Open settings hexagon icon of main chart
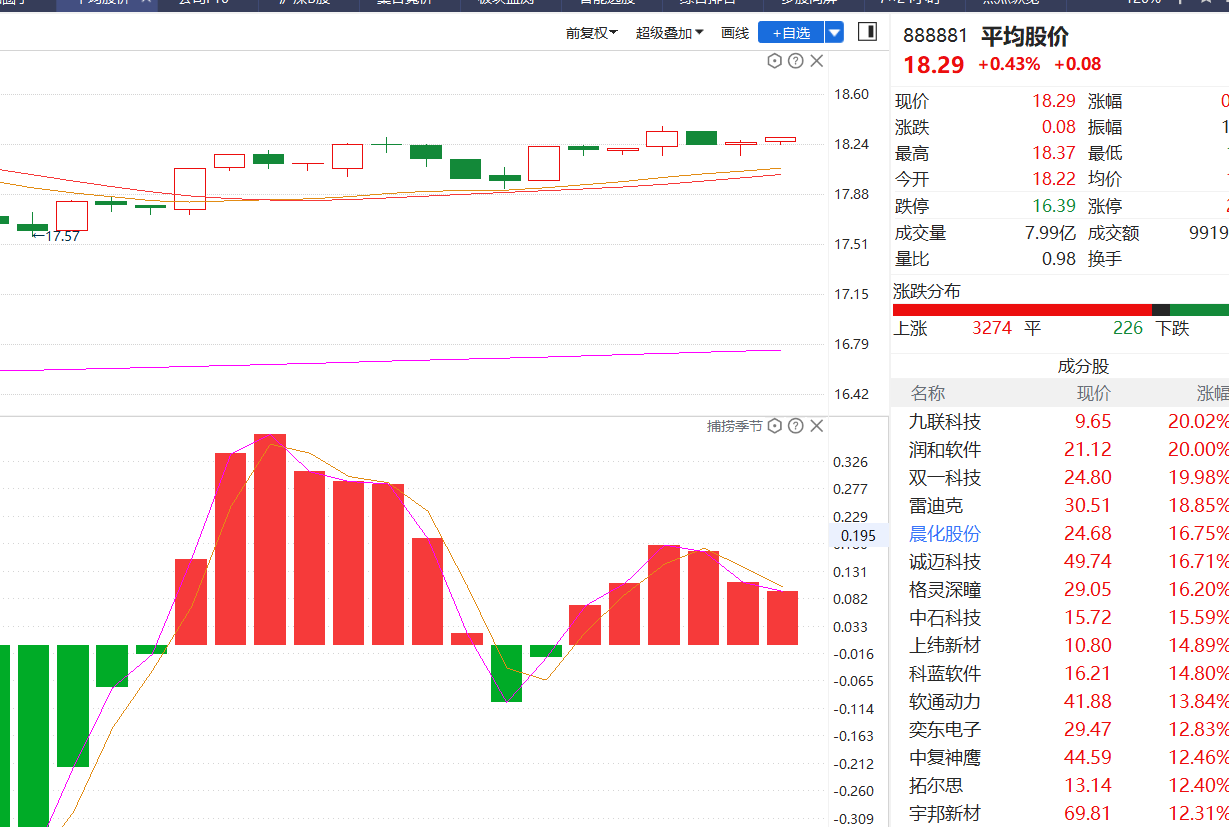Screen dimensions: 1229x827 pyautogui.click(x=774, y=61)
